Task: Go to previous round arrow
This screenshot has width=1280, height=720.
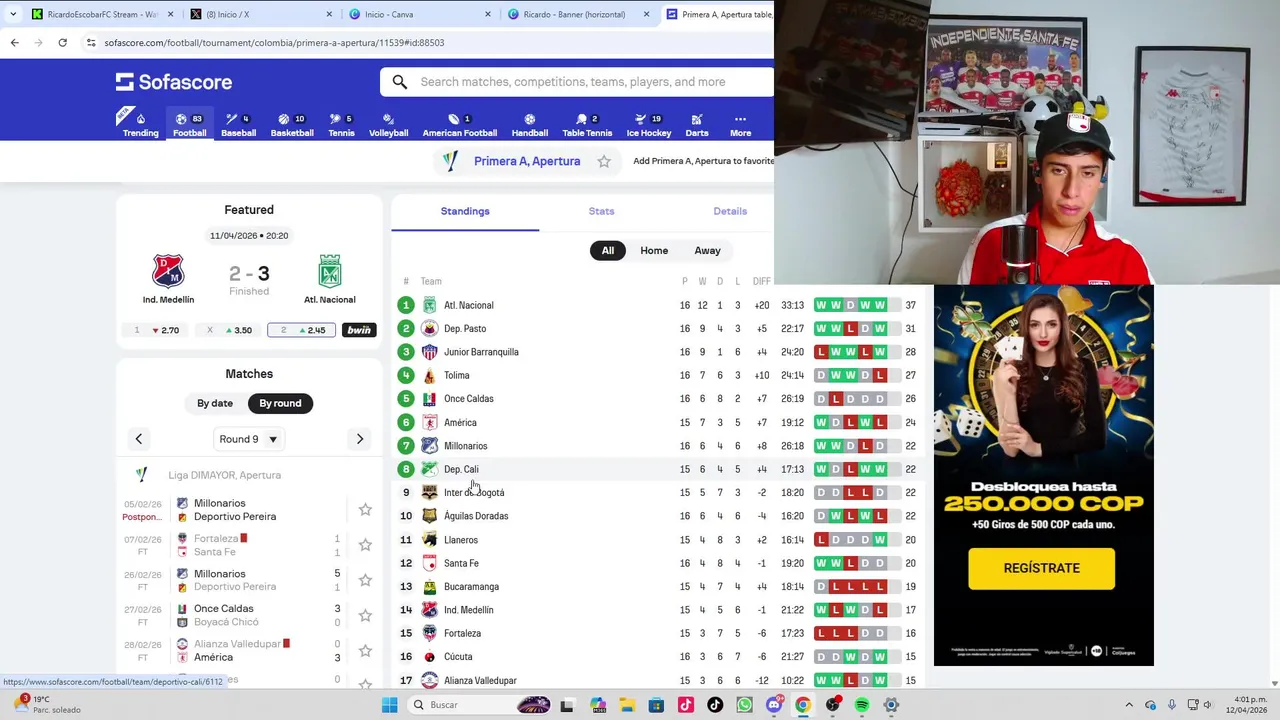Action: pyautogui.click(x=139, y=439)
